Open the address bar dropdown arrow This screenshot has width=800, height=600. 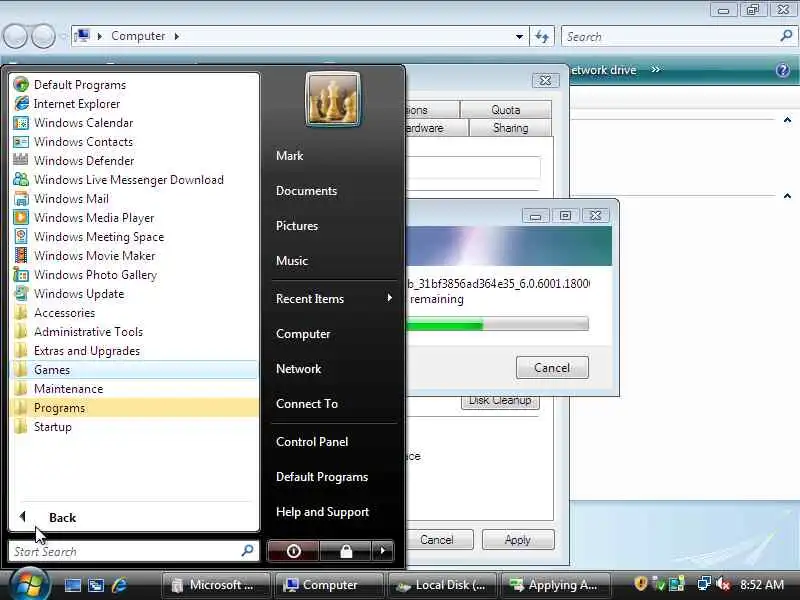519,36
